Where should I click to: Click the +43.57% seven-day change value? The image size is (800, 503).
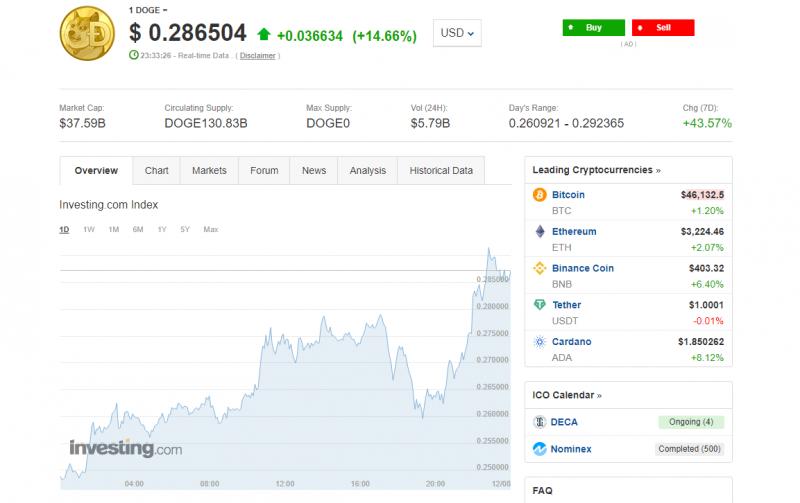pos(707,123)
